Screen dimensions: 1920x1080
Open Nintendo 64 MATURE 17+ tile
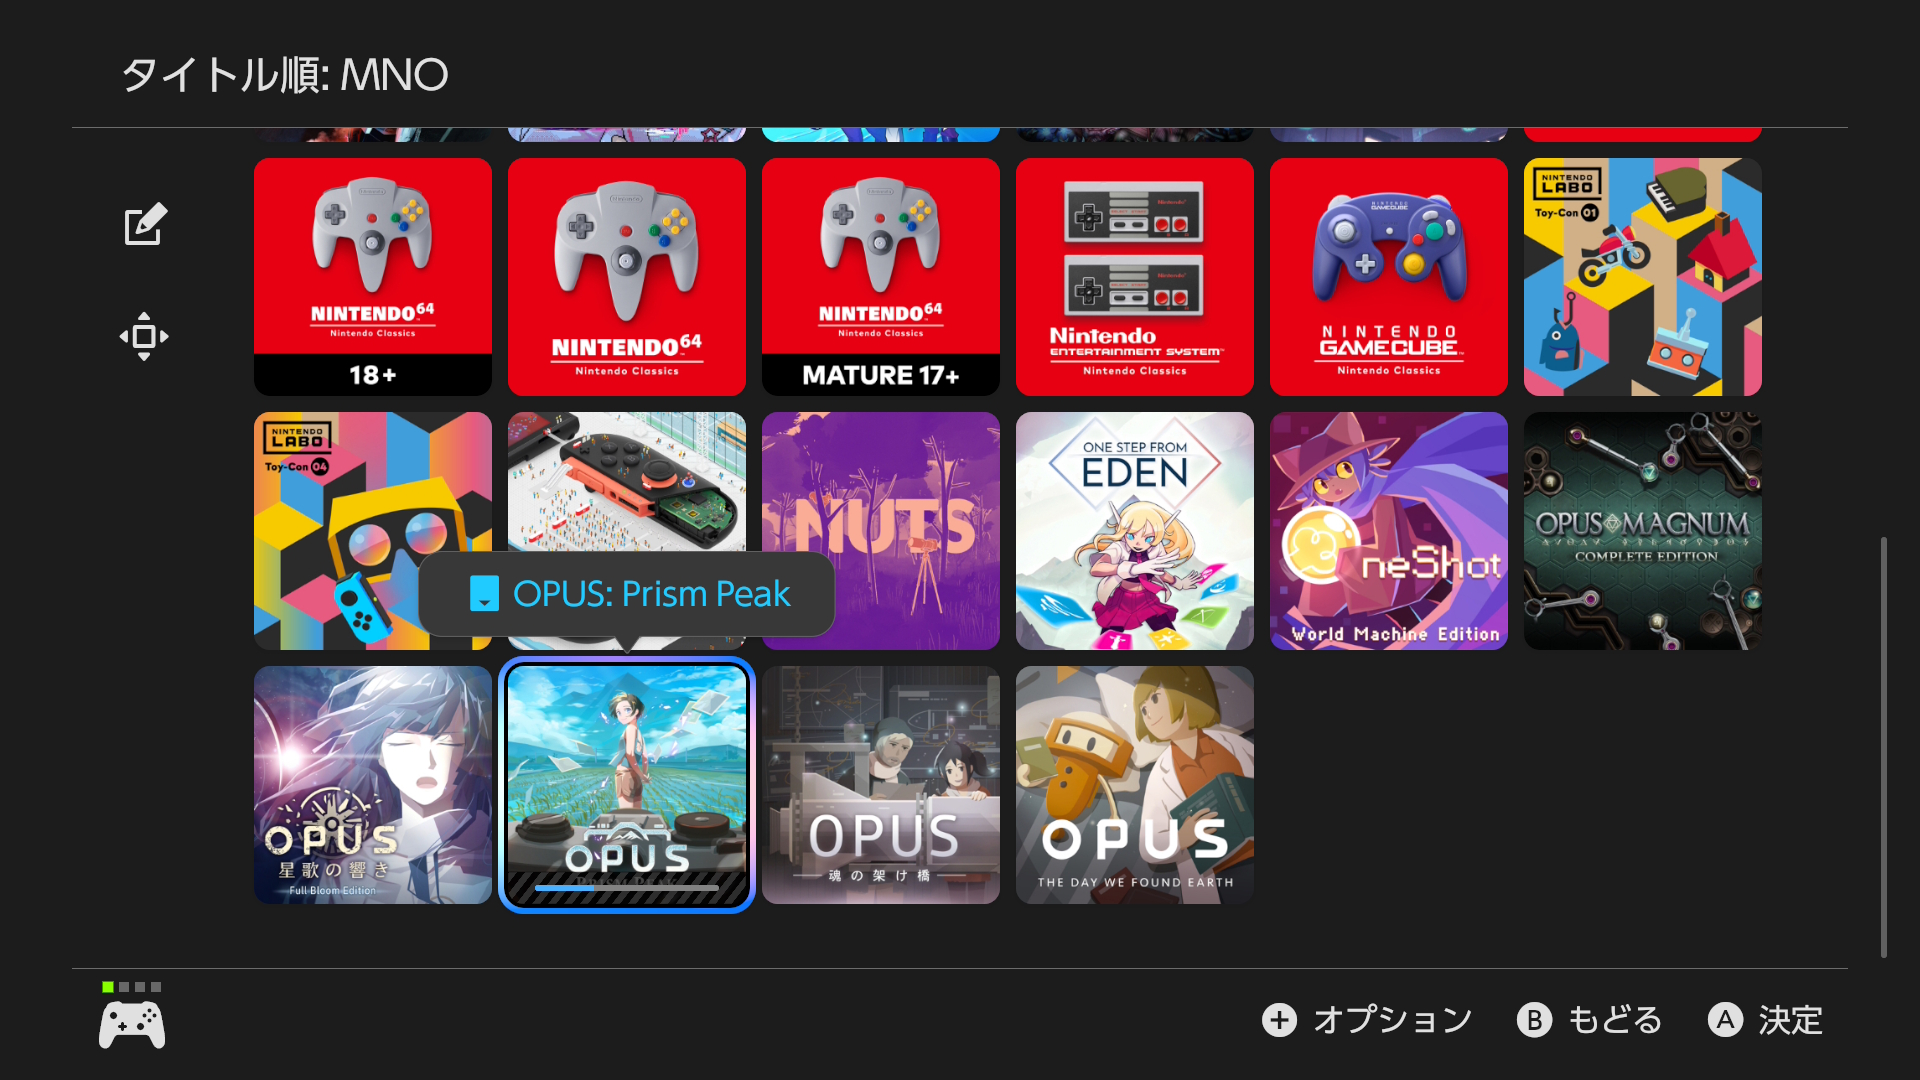point(881,277)
